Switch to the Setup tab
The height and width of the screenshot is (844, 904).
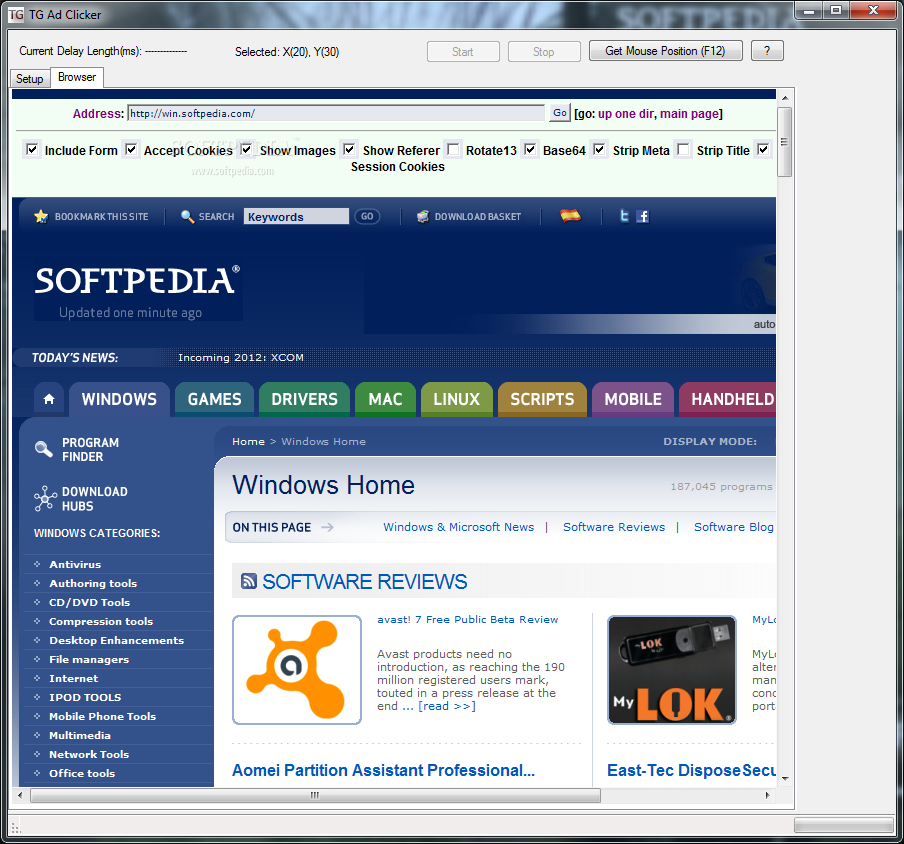tap(30, 78)
